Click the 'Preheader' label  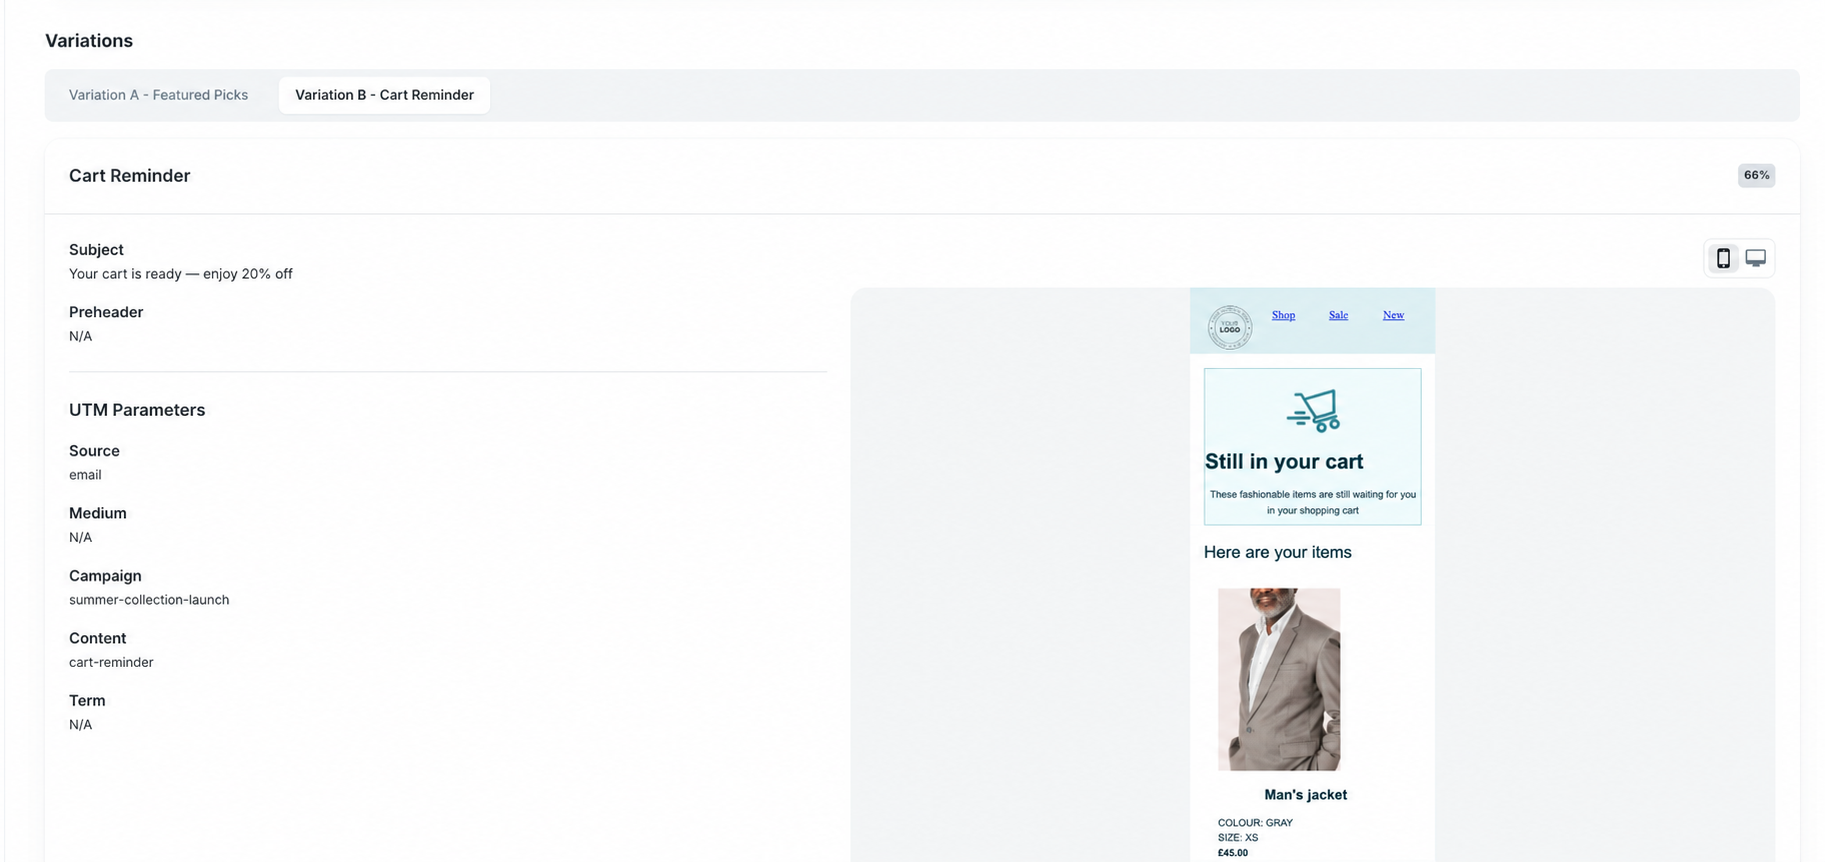point(106,312)
